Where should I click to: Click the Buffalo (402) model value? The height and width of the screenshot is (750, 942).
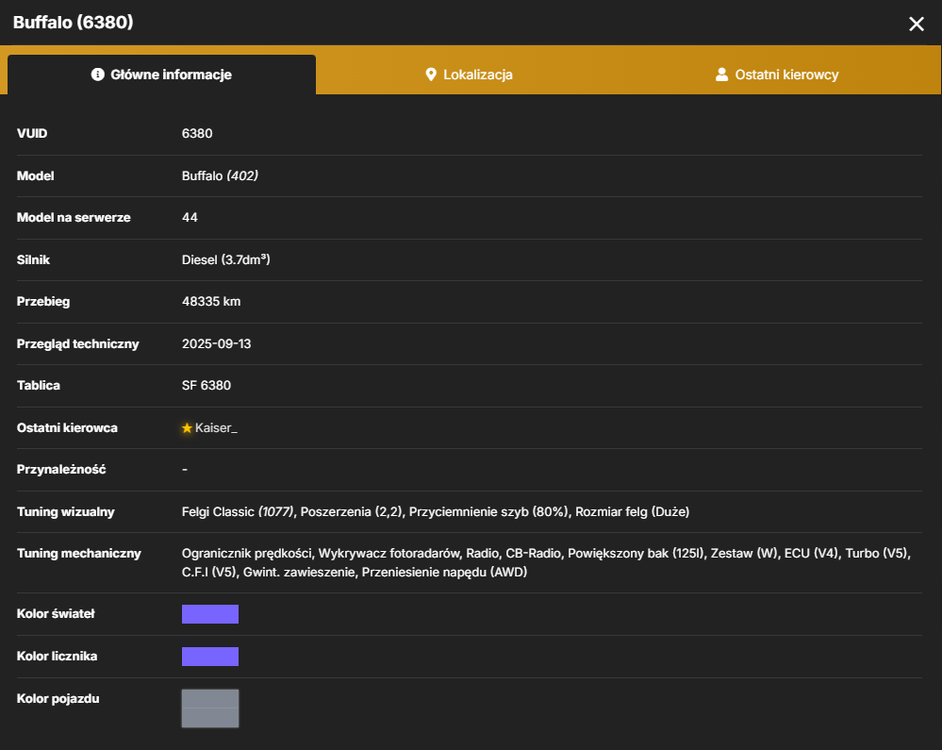(220, 175)
